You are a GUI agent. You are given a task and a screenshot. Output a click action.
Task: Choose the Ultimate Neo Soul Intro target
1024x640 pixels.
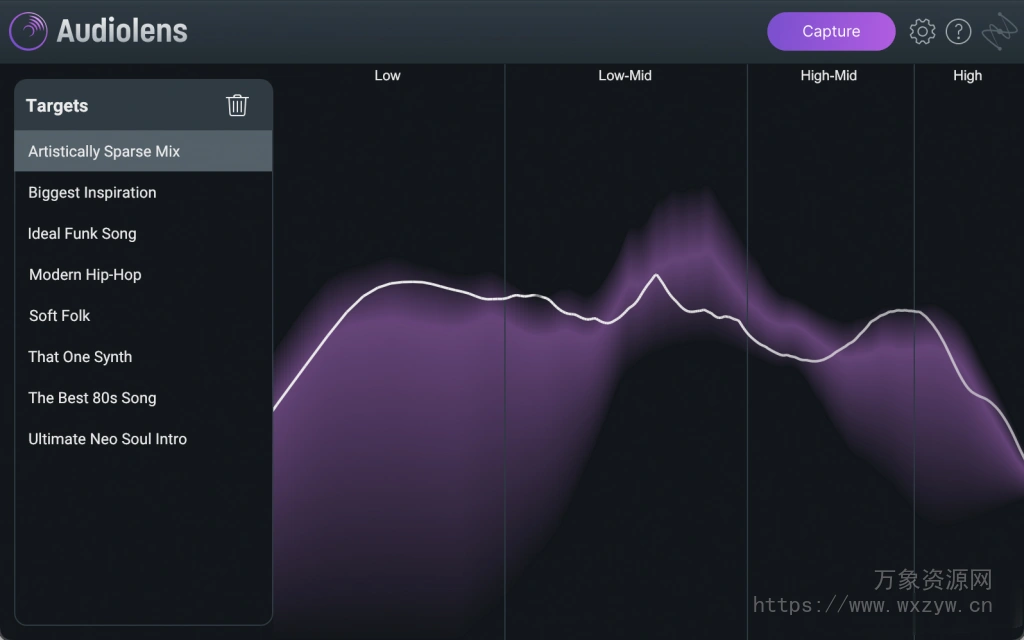pos(107,438)
